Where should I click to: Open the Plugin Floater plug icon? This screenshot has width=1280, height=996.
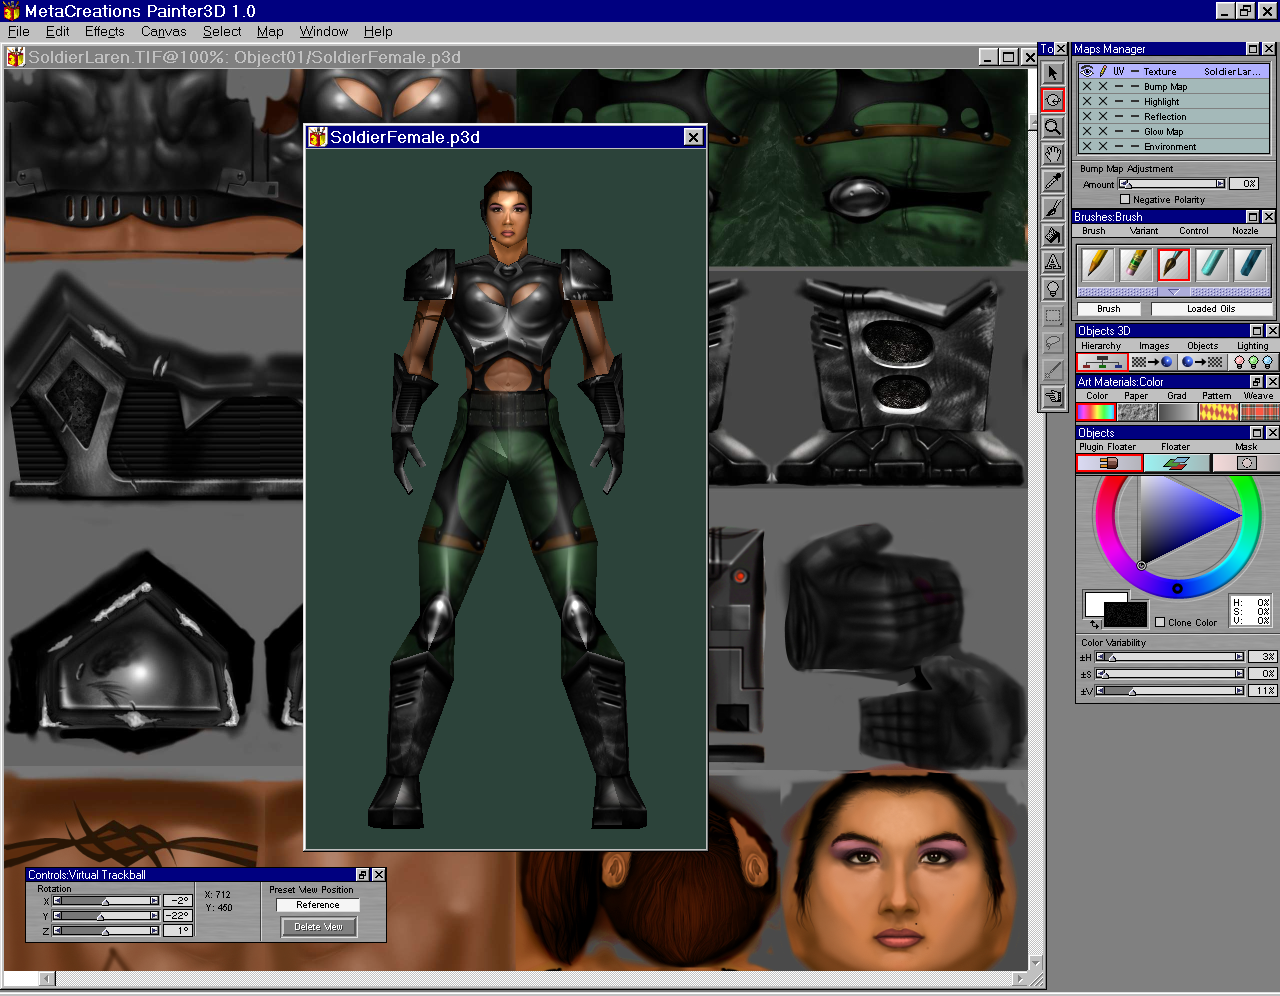pyautogui.click(x=1109, y=463)
